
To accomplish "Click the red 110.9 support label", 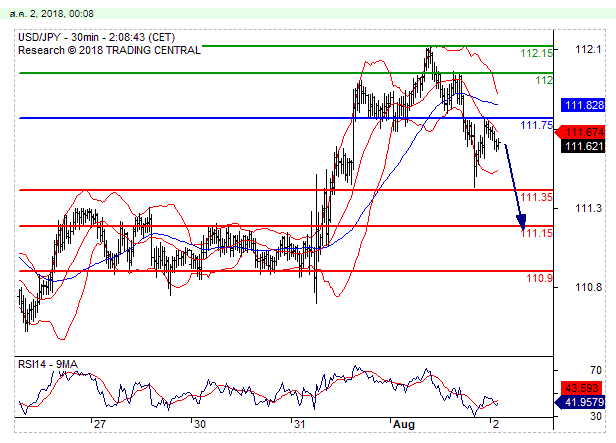I will click(x=539, y=278).
